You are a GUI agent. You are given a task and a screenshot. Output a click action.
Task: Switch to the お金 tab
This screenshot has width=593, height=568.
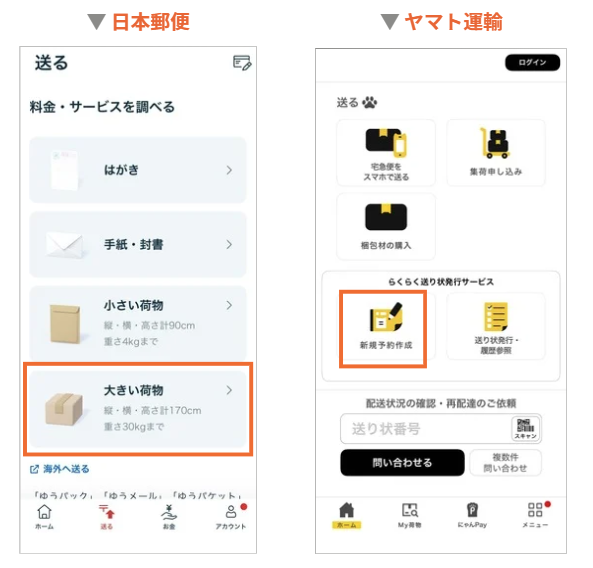[x=169, y=517]
